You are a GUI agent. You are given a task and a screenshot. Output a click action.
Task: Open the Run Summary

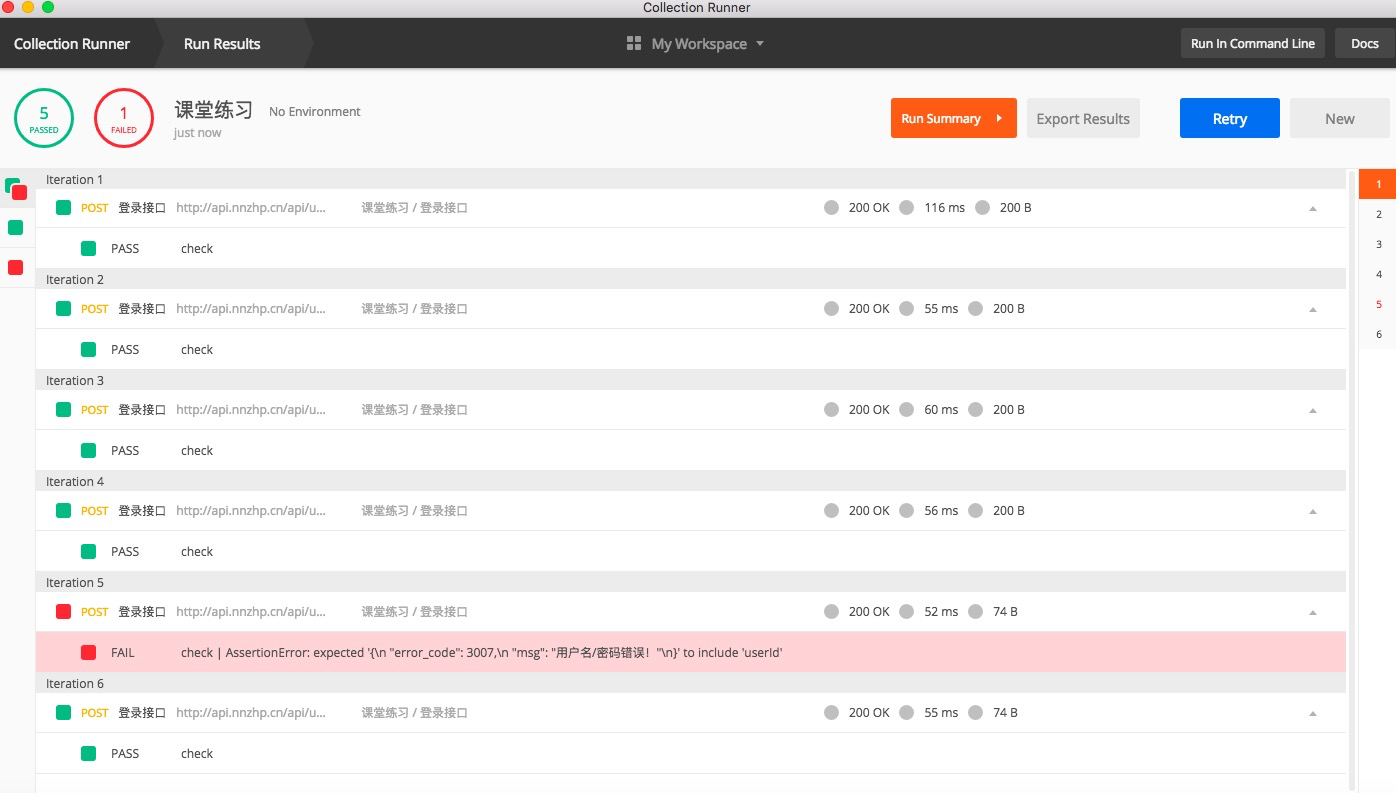coord(953,117)
